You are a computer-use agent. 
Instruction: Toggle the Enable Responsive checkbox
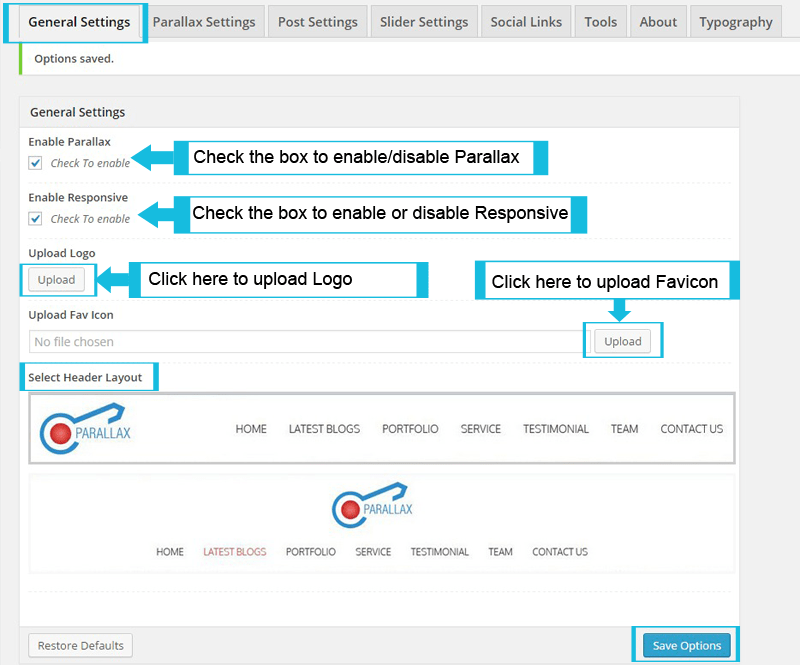[35, 219]
